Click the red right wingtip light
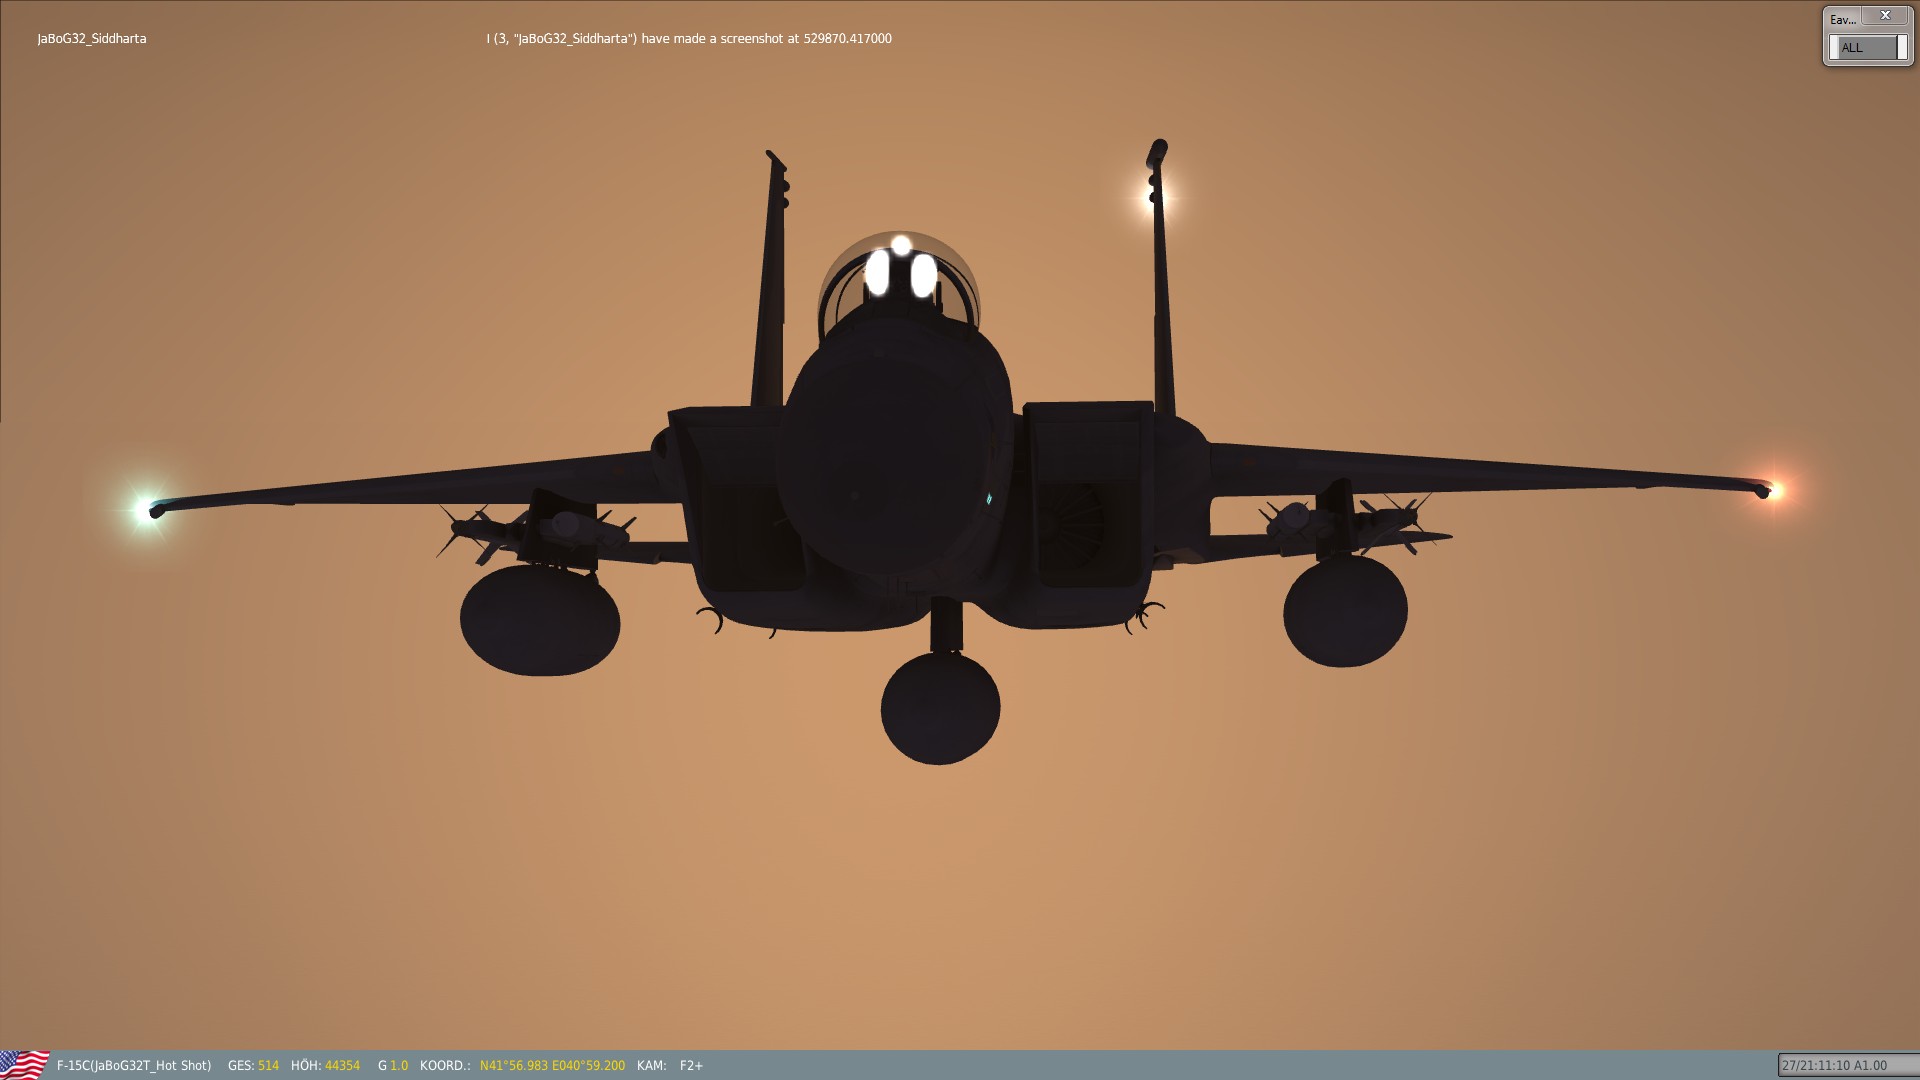 [1775, 490]
